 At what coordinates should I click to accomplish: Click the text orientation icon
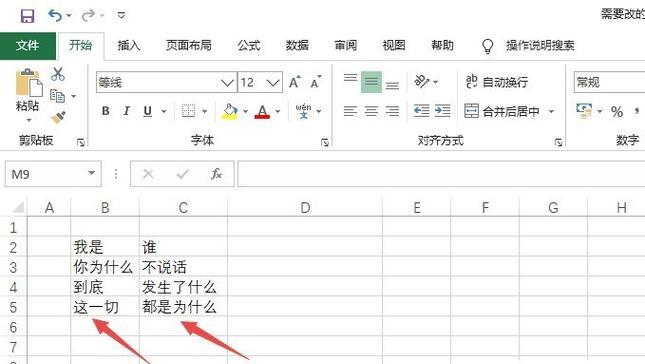[x=422, y=81]
